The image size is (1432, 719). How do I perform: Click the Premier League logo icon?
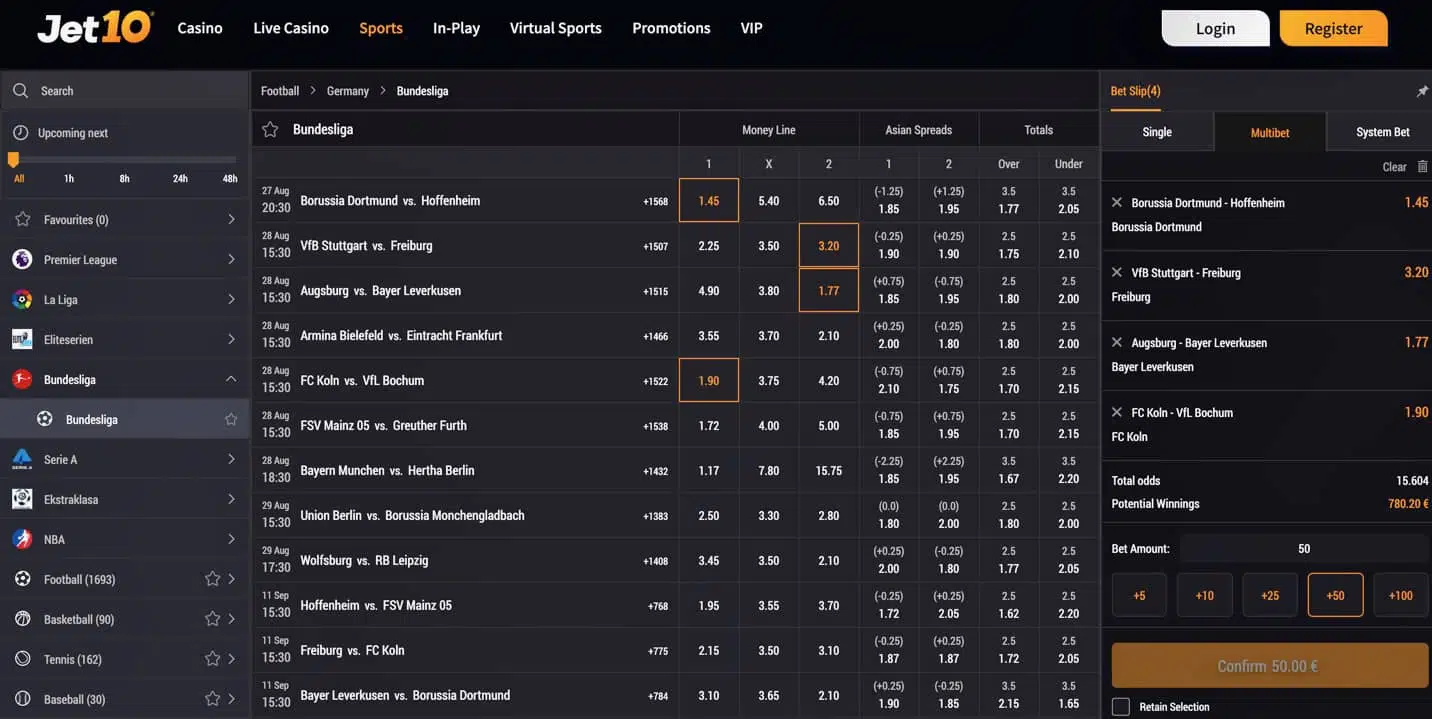point(22,259)
